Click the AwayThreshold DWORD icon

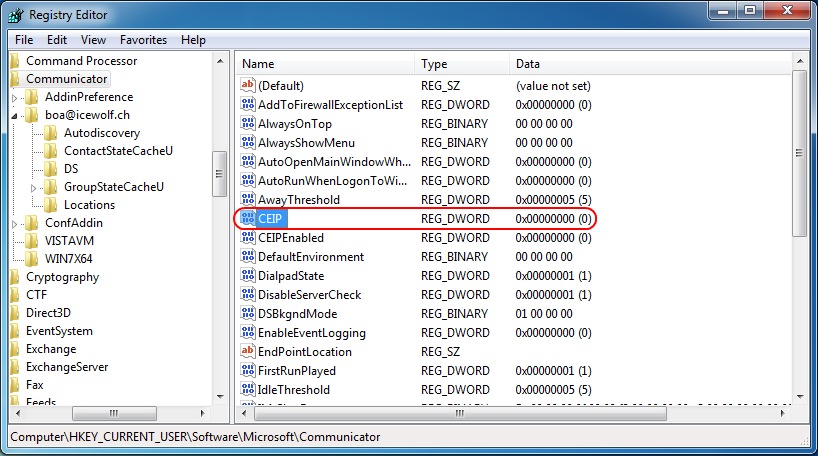(x=248, y=199)
